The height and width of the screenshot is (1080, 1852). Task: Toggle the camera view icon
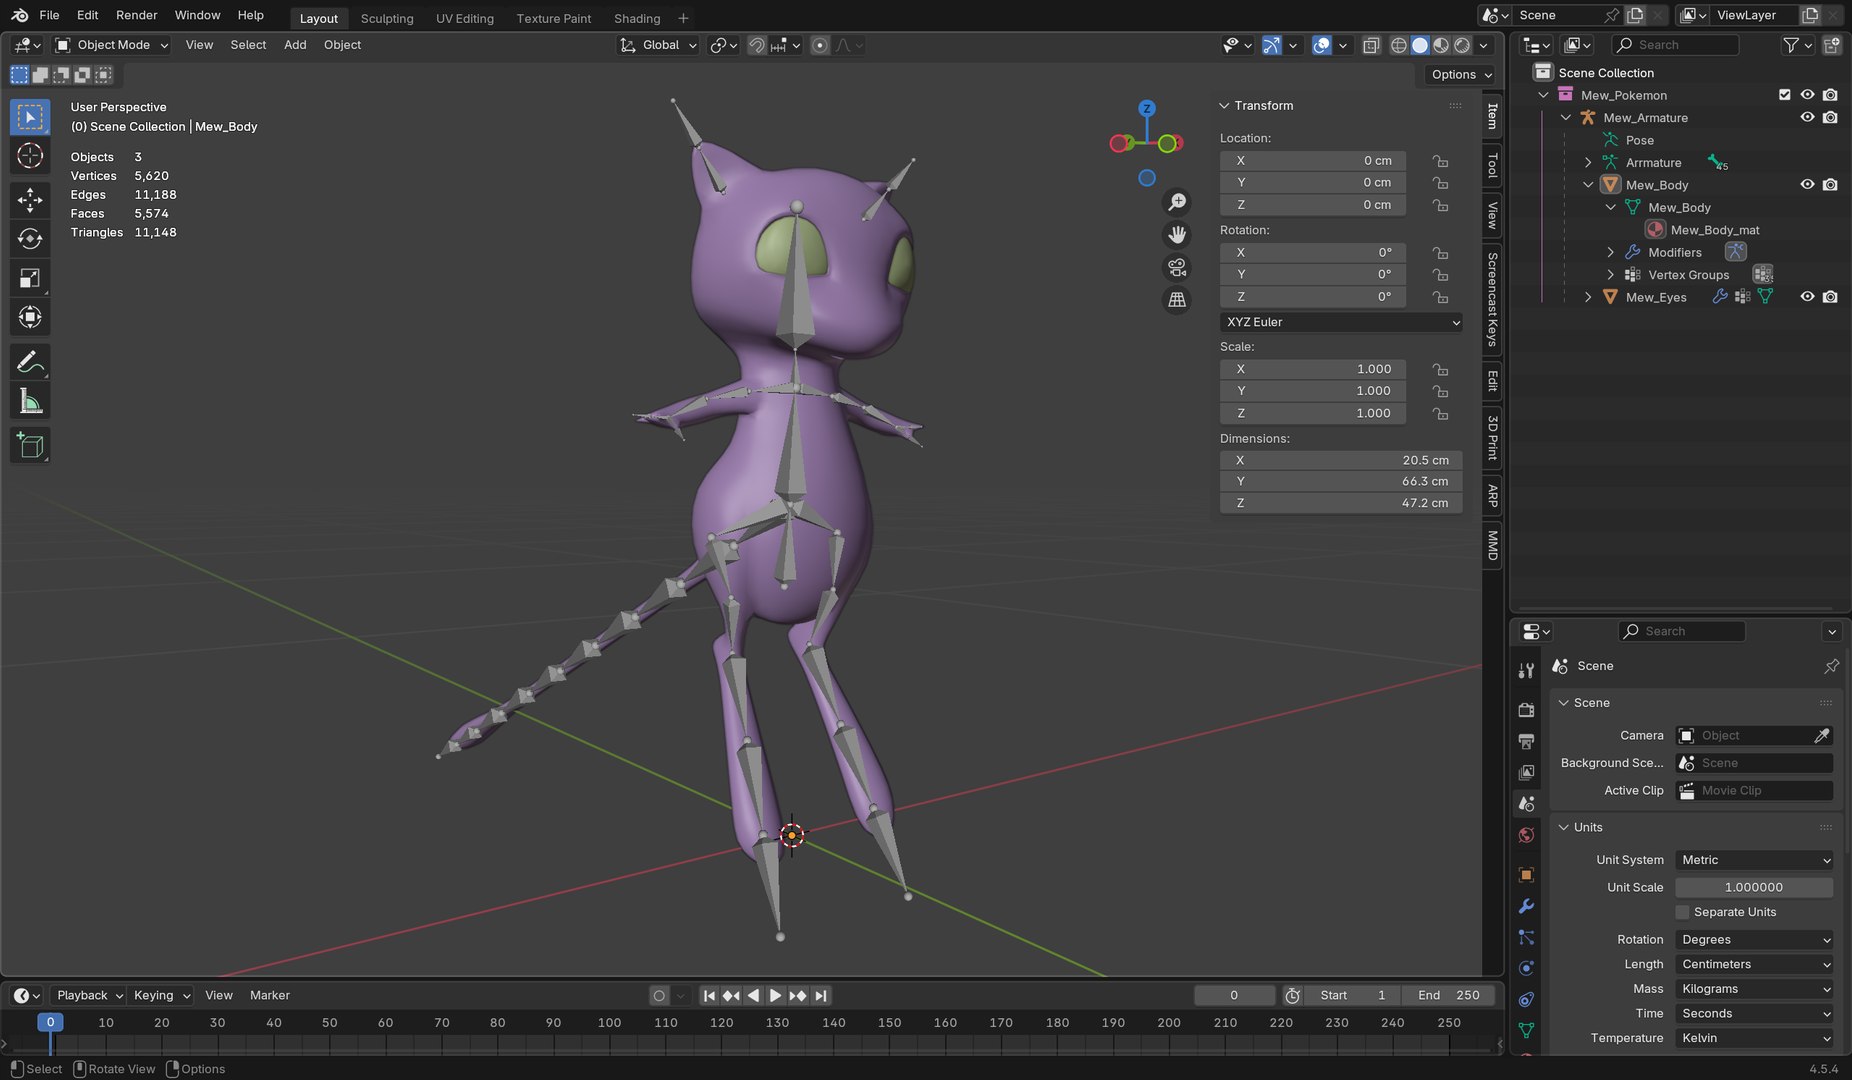point(1177,267)
